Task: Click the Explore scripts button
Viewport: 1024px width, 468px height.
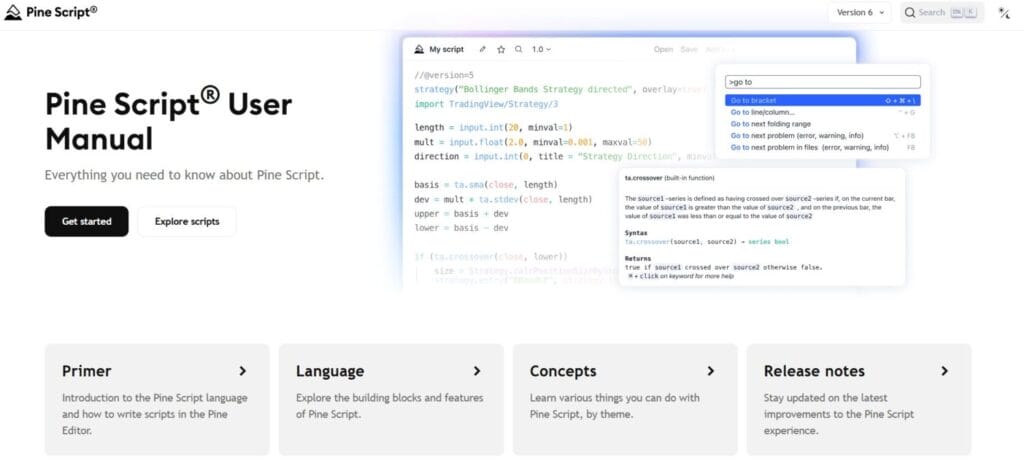Action: click(187, 221)
